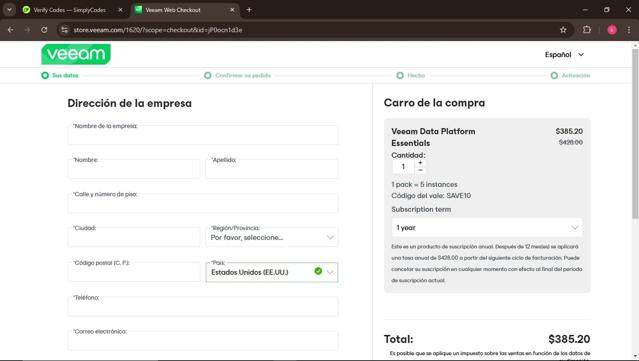Decrease quantity with the minus stepper

[420, 170]
